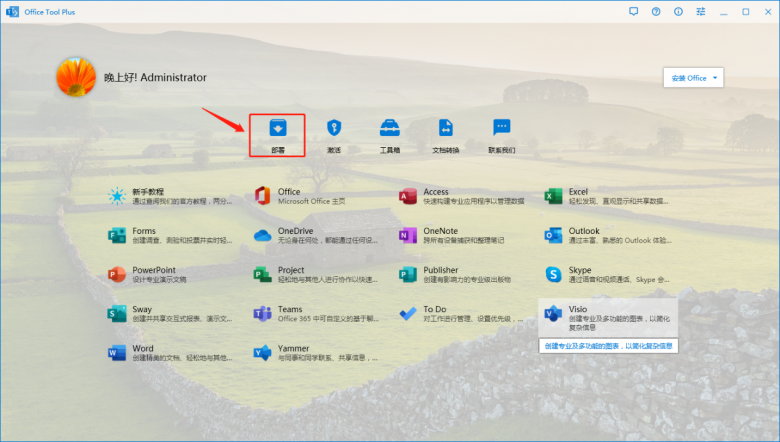Open the about info icon

point(678,11)
